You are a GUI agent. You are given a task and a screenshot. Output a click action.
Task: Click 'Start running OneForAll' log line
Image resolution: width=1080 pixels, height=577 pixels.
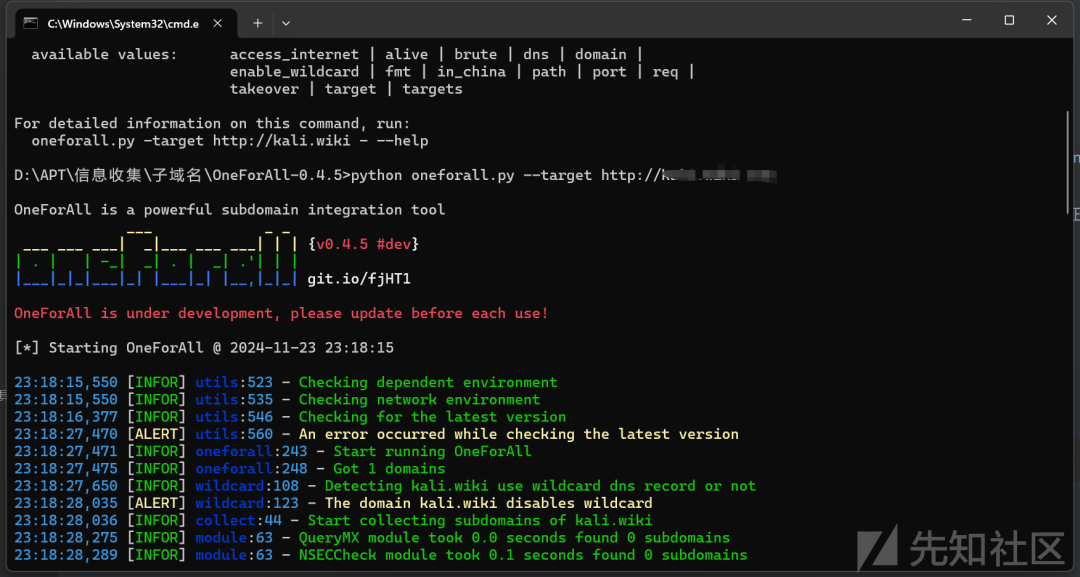click(433, 451)
